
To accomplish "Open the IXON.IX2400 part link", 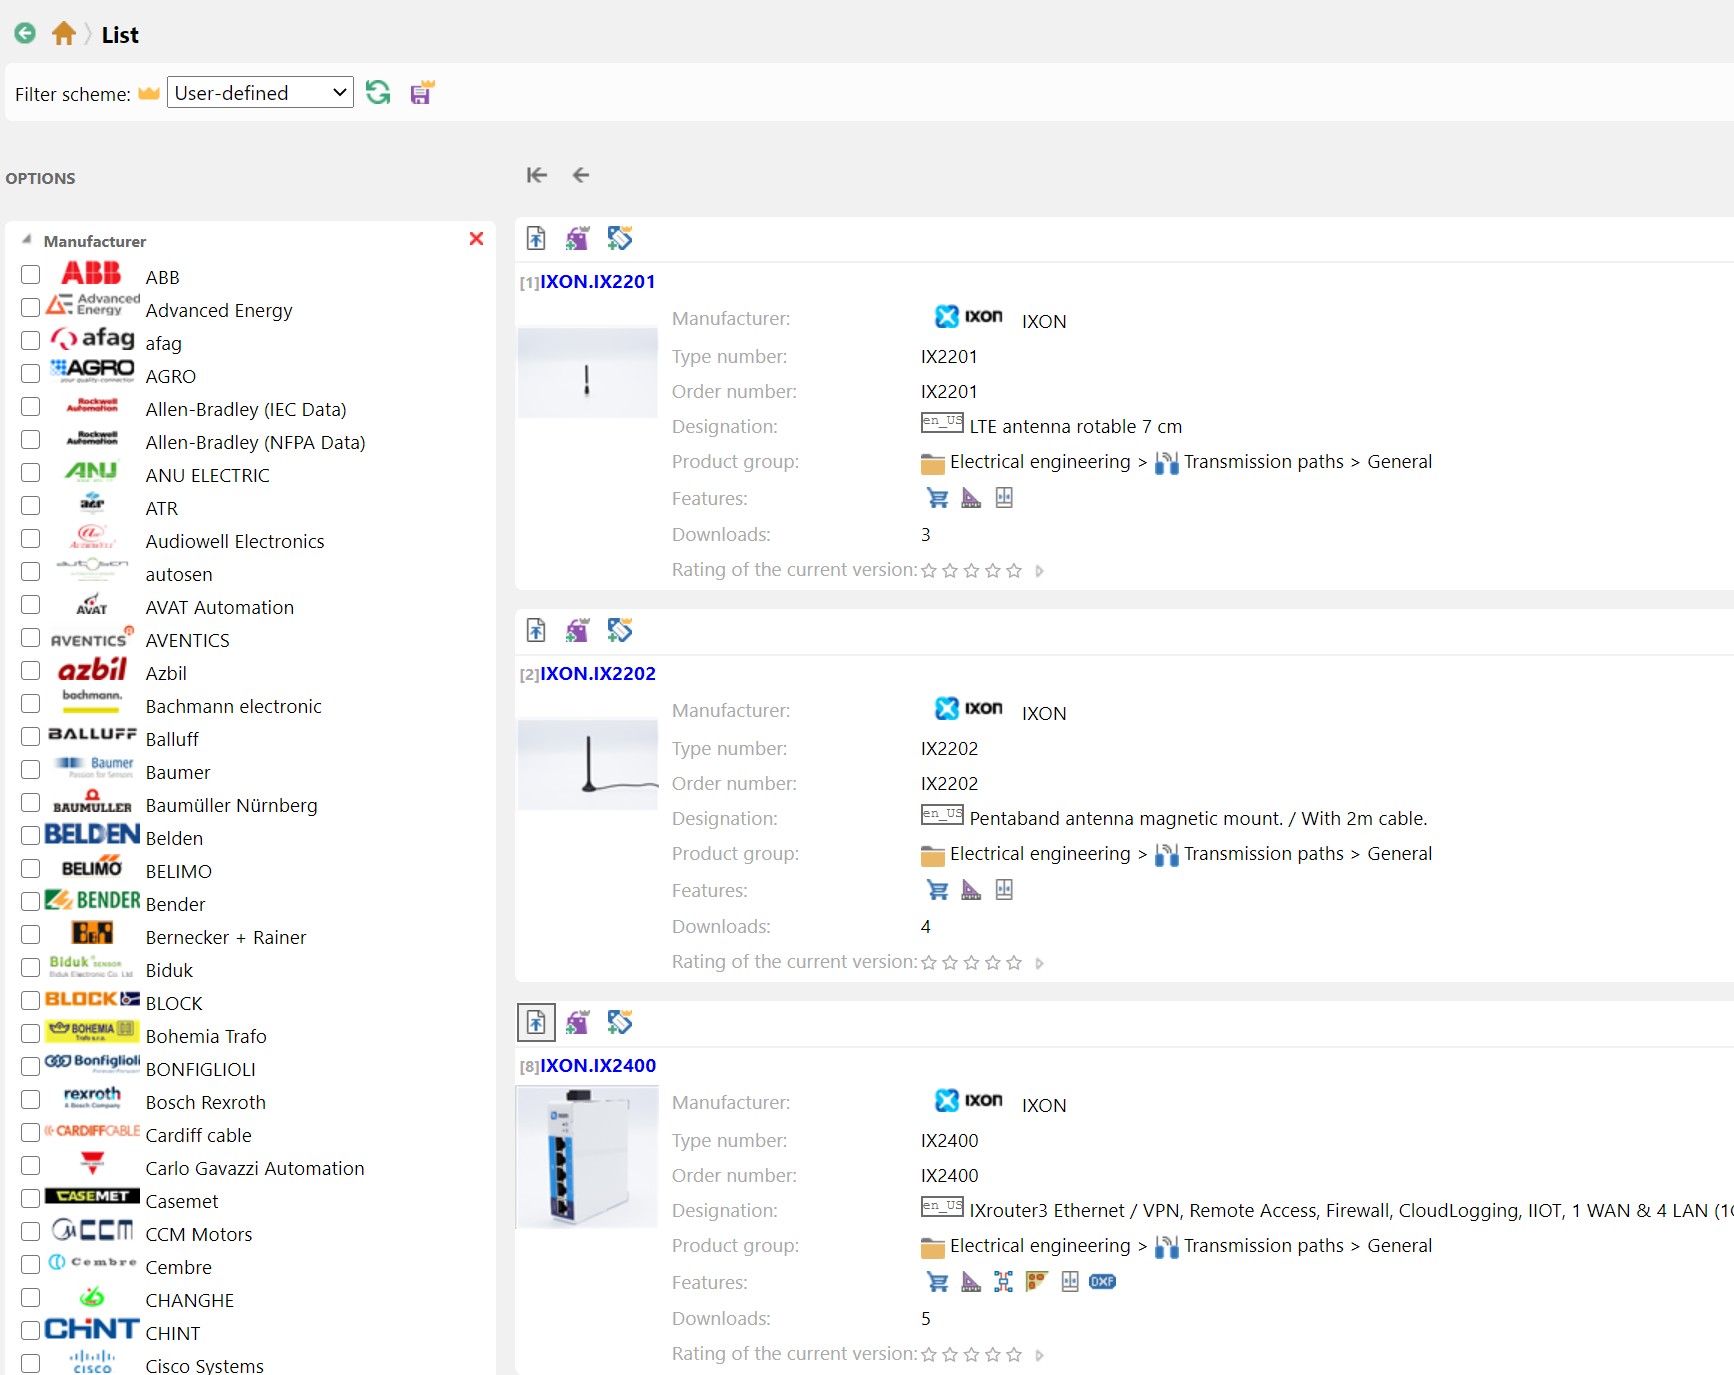I will 597,1066.
